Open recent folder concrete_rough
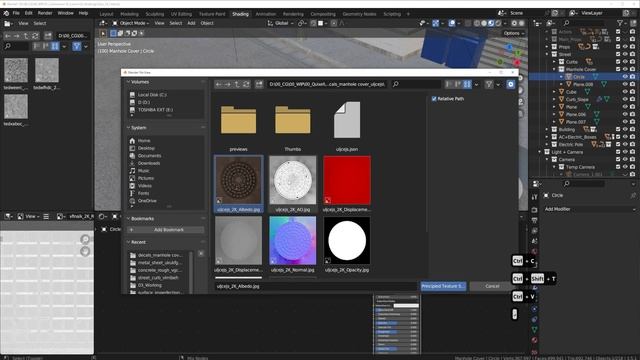Image resolution: width=640 pixels, height=360 pixels. [156, 270]
